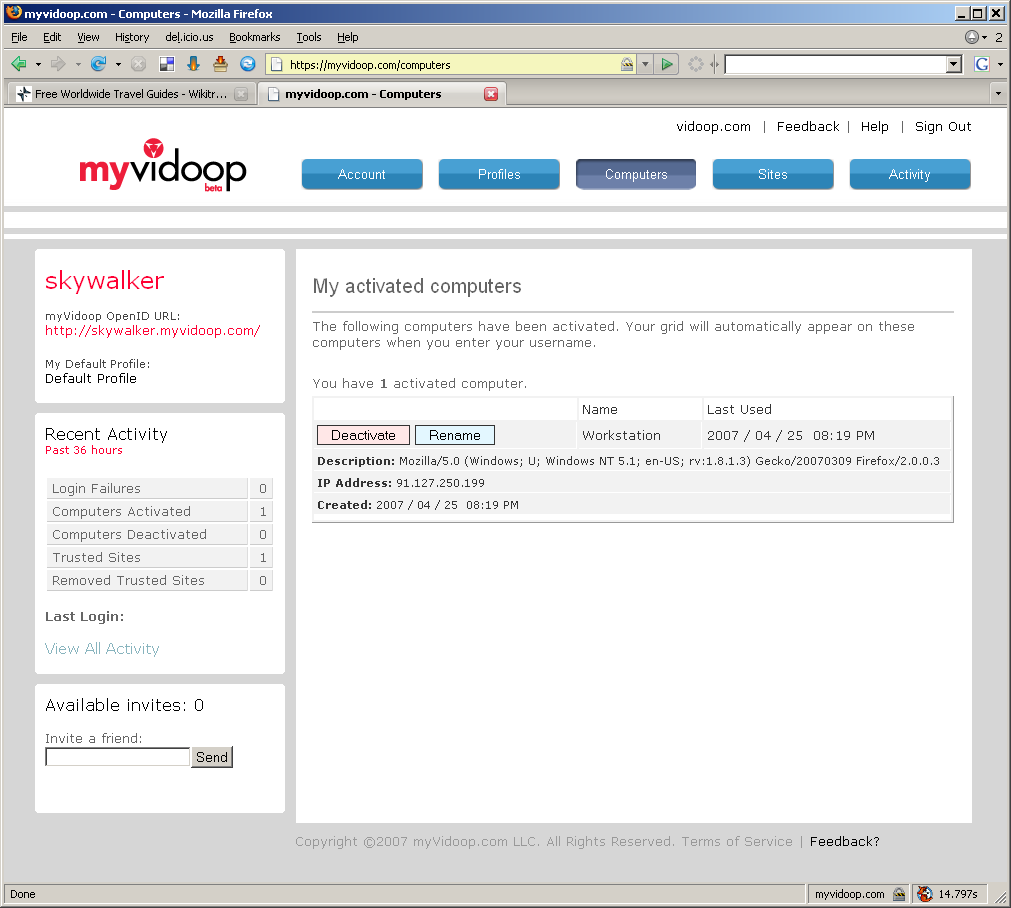Open the Forward history dropdown arrow
Screen dimensions: 1011x908
[x=78, y=64]
